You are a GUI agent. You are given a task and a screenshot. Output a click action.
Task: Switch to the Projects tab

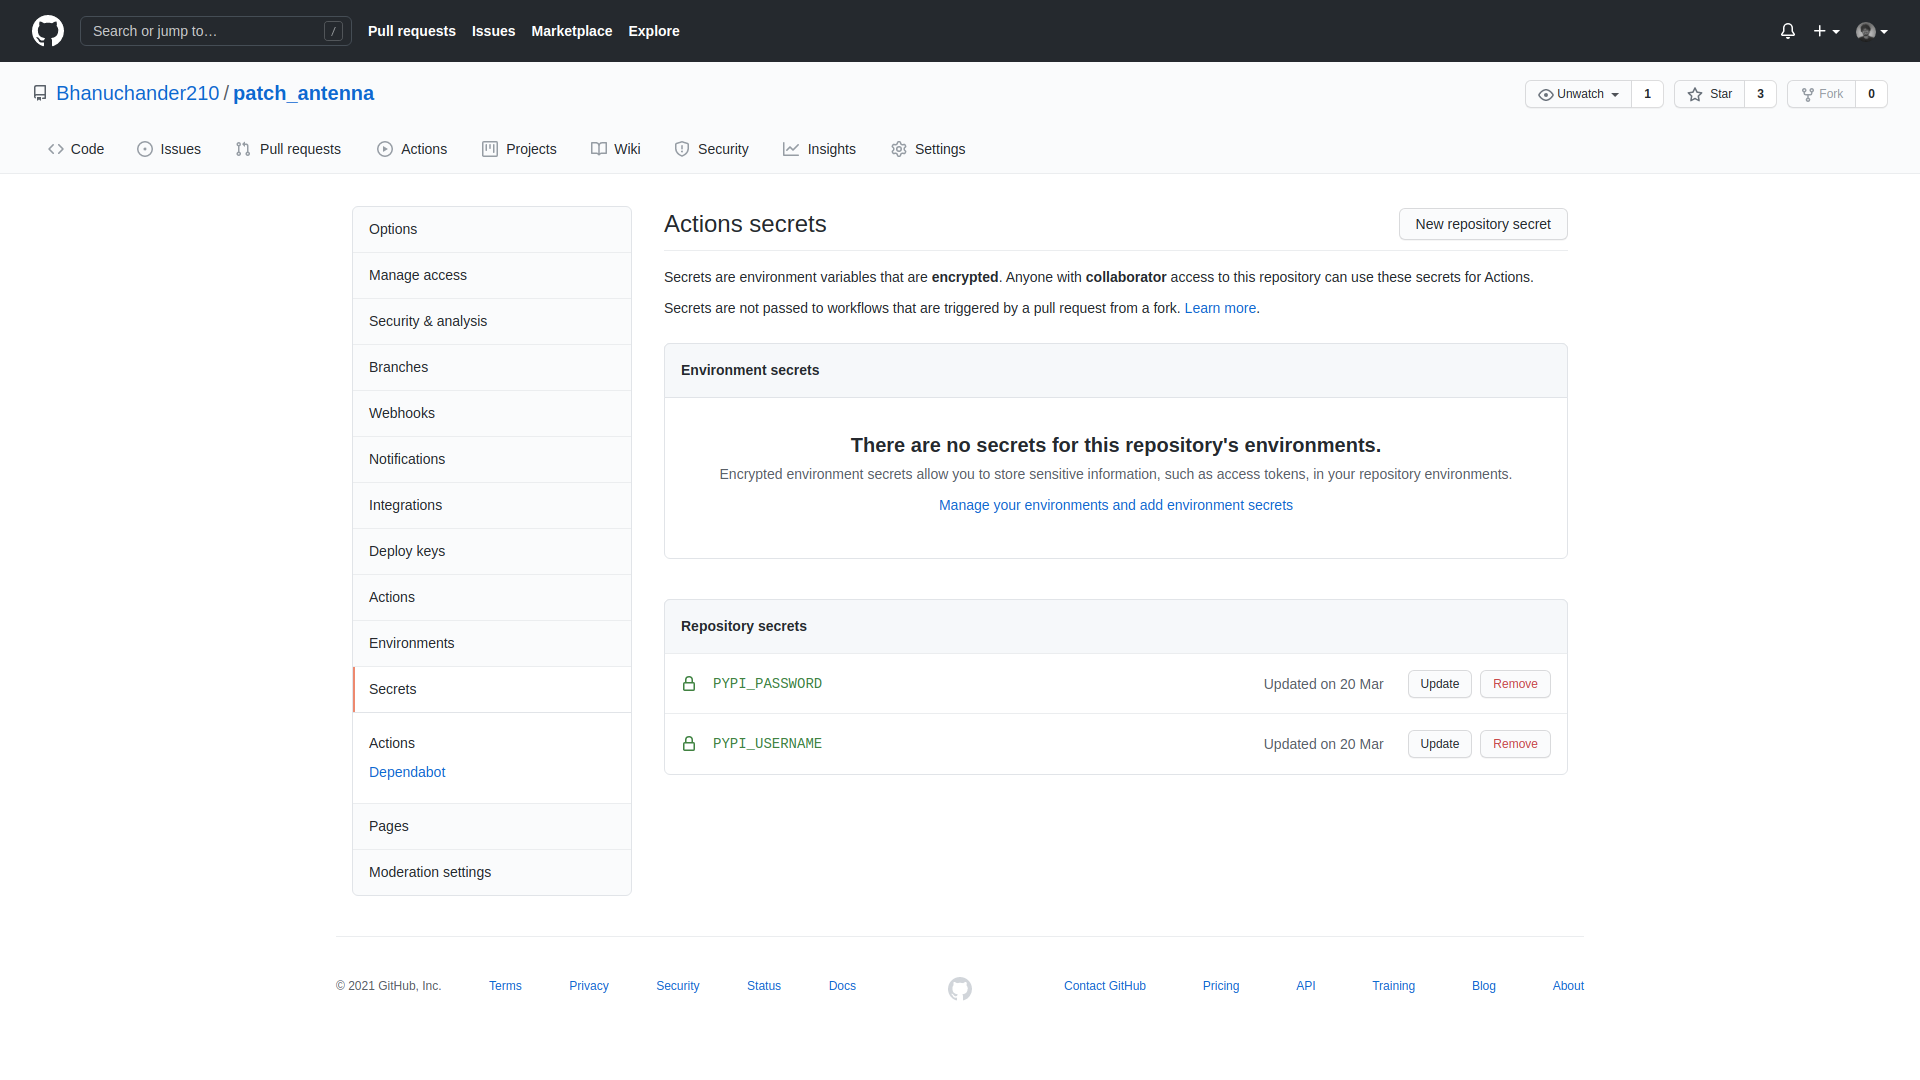[x=519, y=149]
